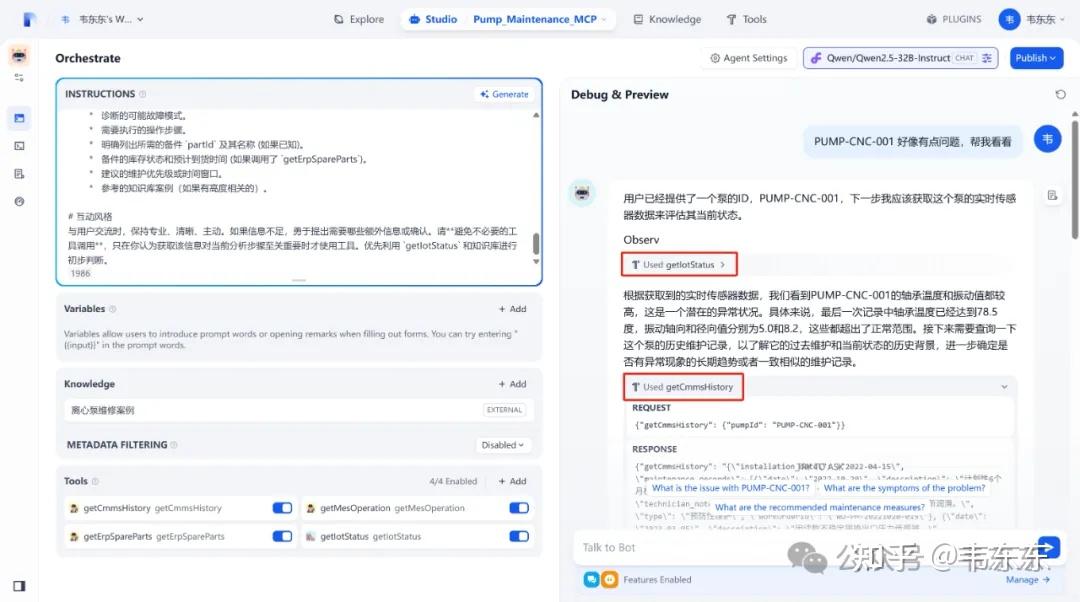Screen dimensions: 1080x602
Task: Click the getErpSpareParts tool icon
Action: click(74, 537)
